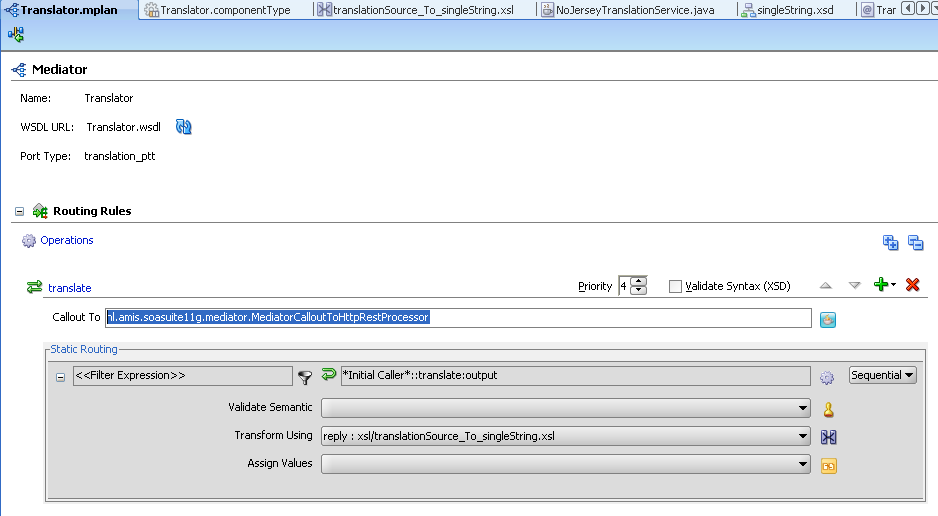Click the Operations gear icon
Image resolution: width=938 pixels, height=516 pixels.
coord(29,240)
